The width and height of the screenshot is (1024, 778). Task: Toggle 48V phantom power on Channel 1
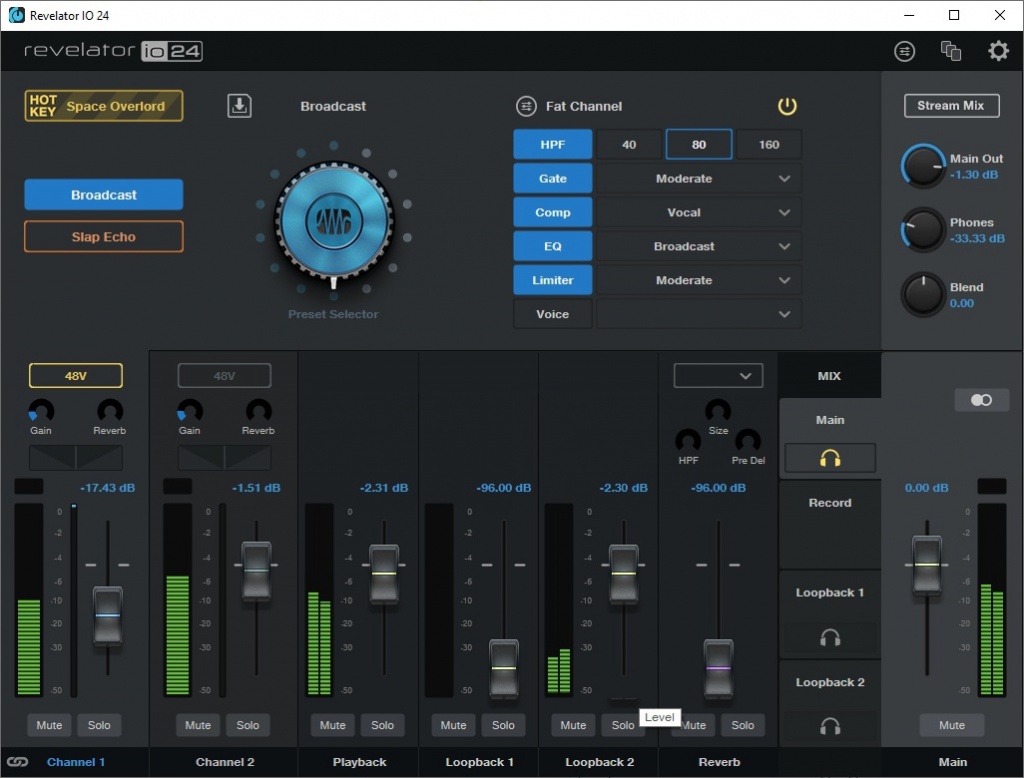click(x=76, y=376)
